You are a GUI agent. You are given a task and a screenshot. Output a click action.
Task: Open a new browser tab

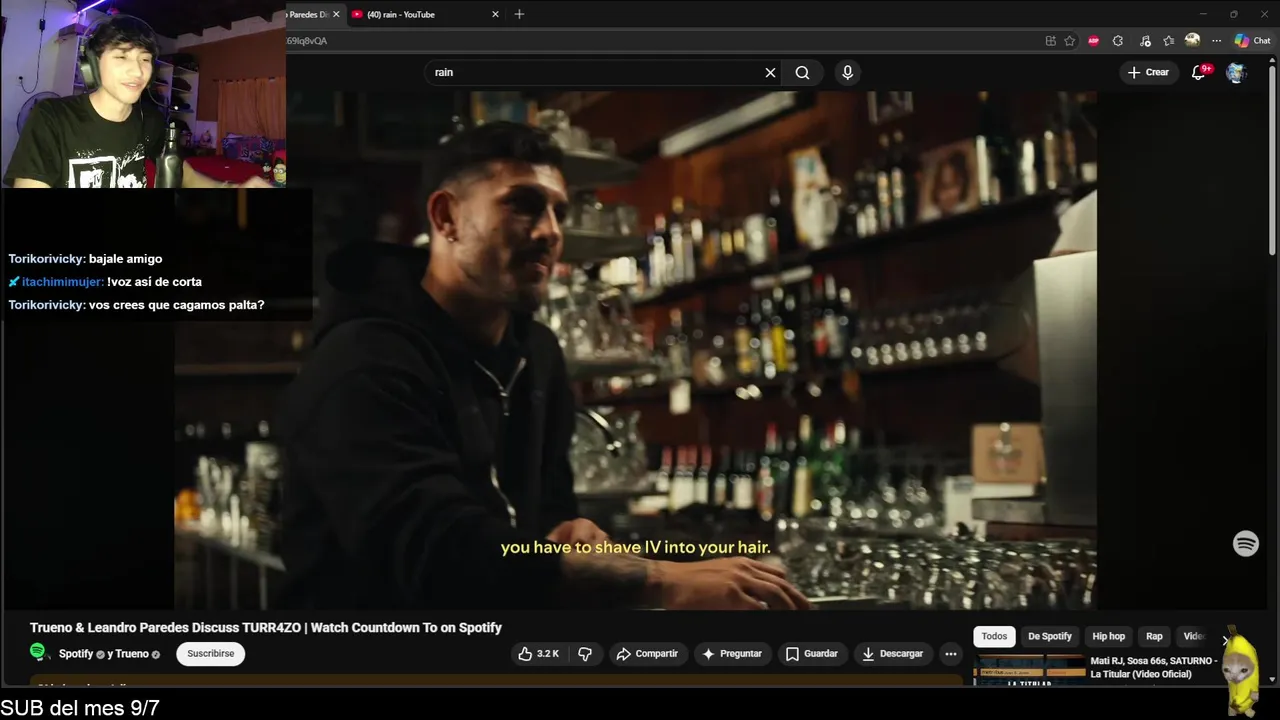(x=519, y=14)
